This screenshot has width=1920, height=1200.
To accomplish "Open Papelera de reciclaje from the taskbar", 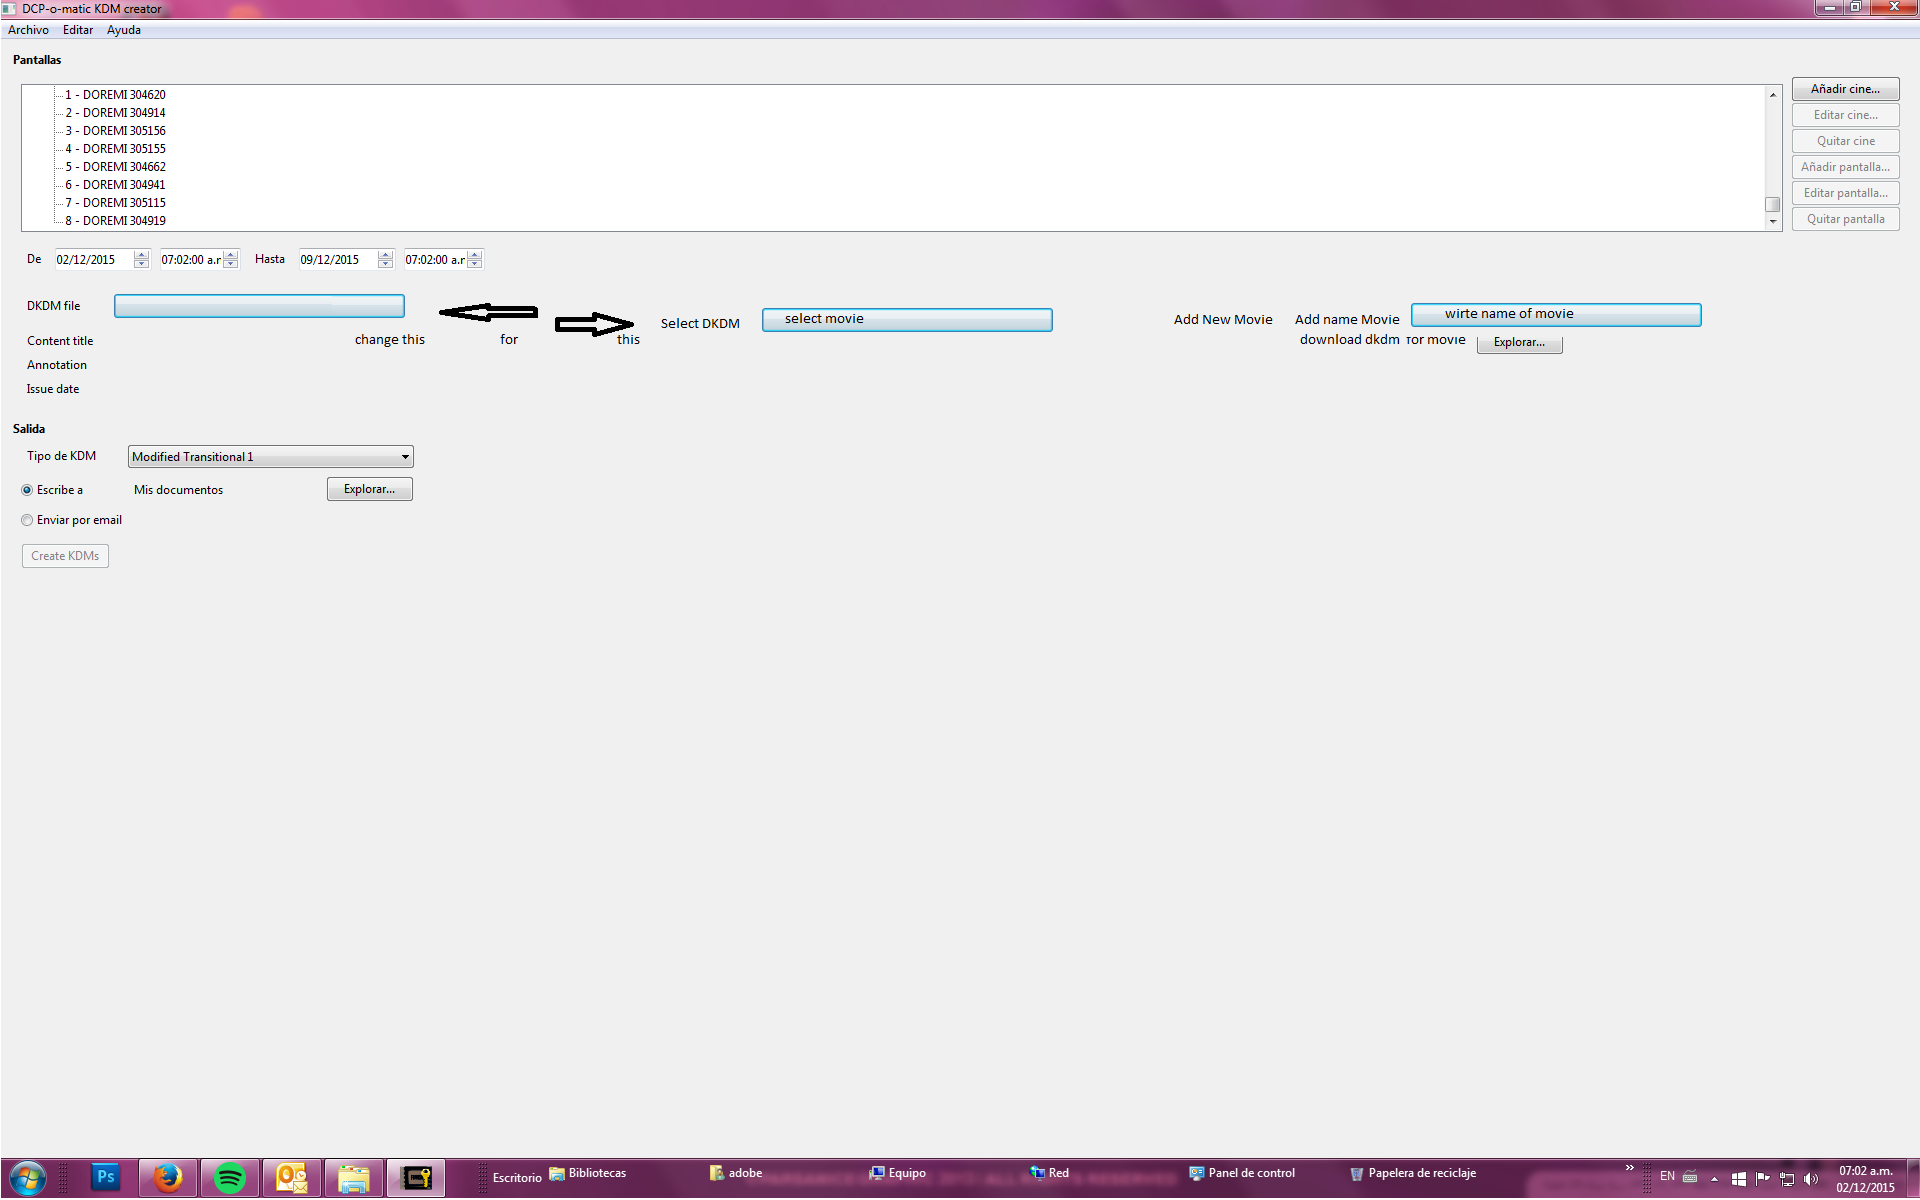I will click(1412, 1174).
